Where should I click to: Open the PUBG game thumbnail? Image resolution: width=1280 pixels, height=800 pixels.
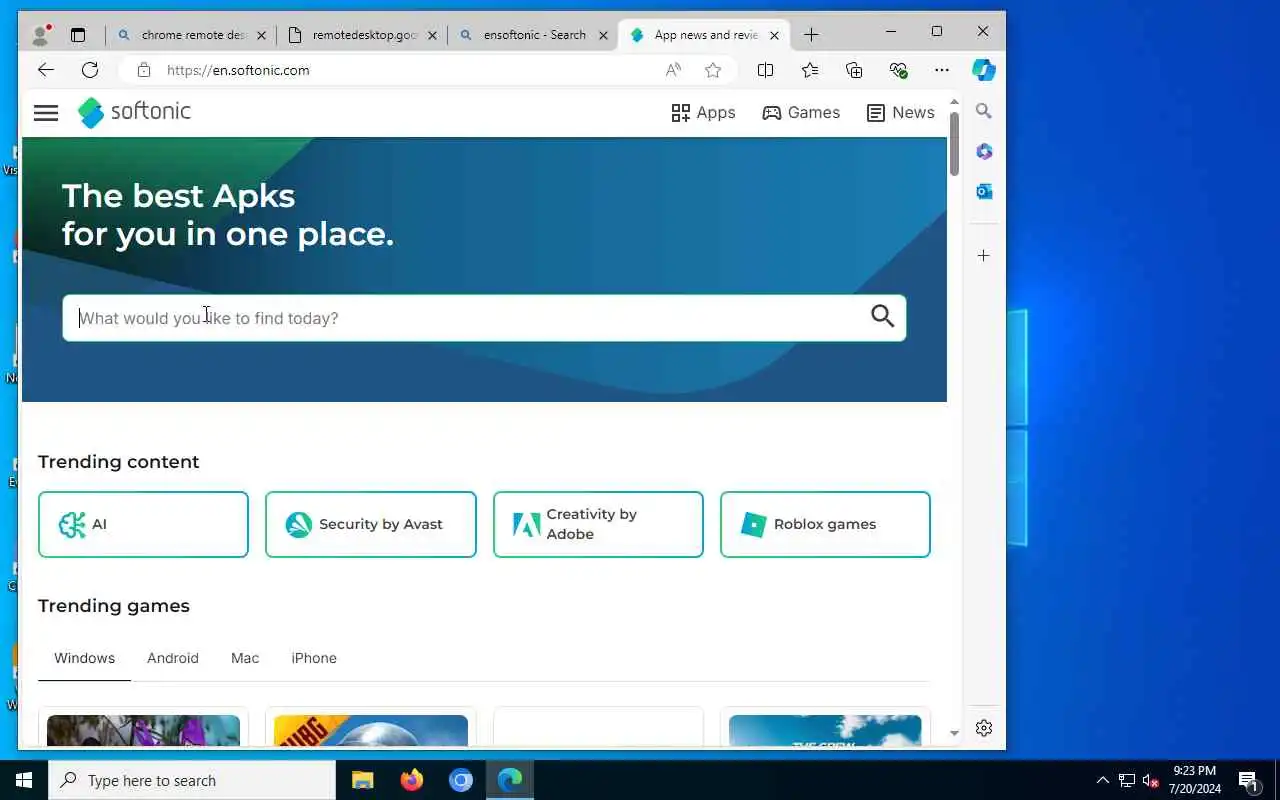(x=371, y=730)
